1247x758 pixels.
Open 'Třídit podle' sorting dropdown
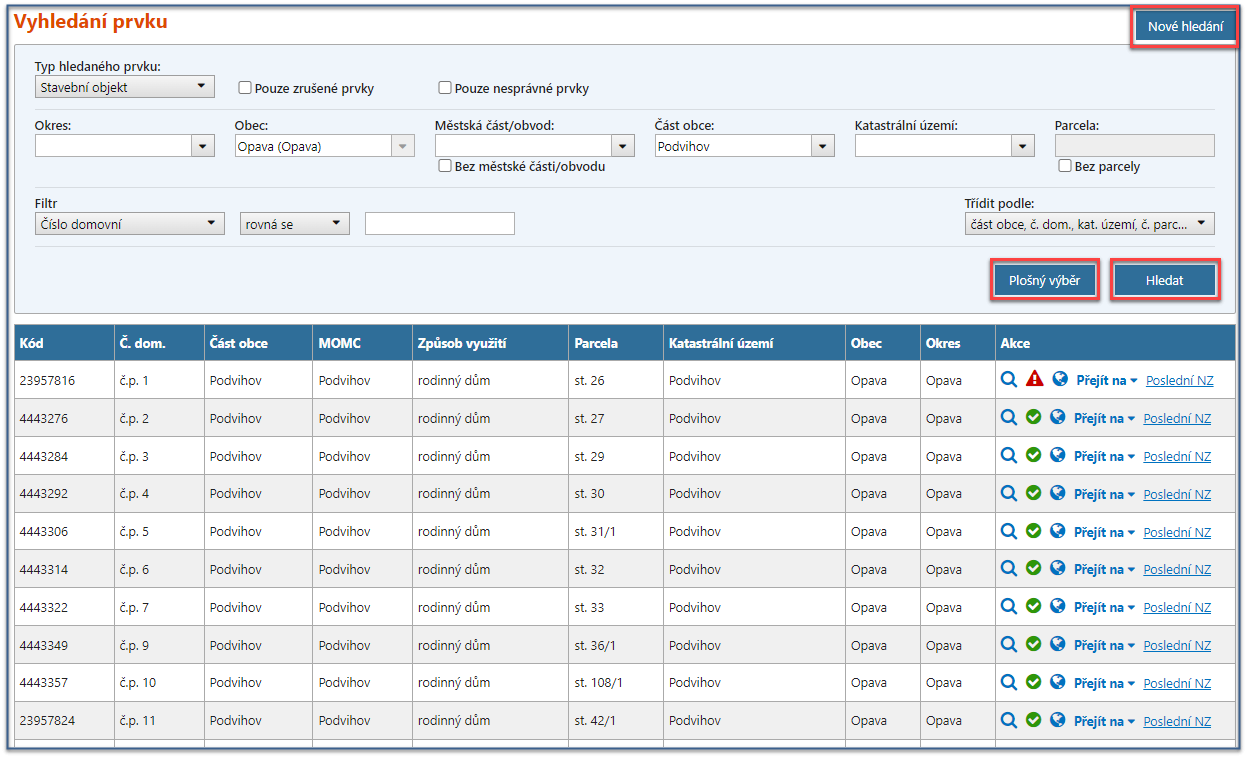click(x=1089, y=224)
